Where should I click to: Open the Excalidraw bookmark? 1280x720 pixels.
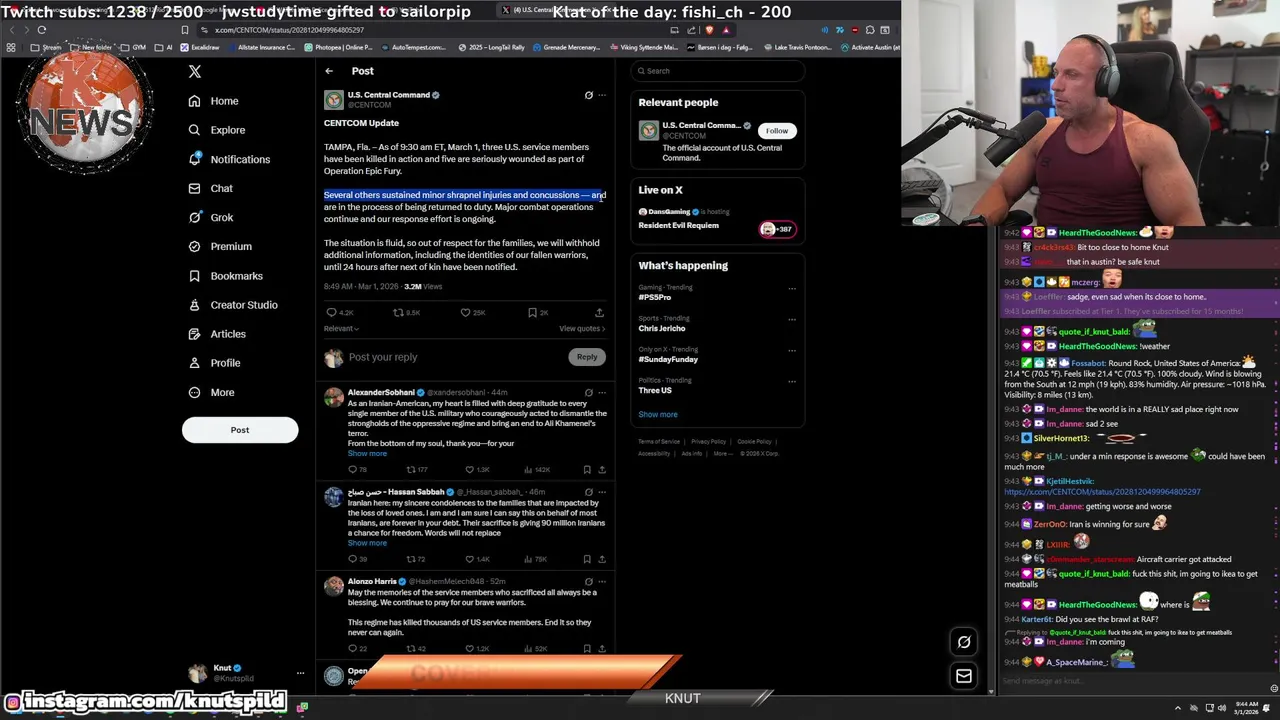[x=200, y=47]
